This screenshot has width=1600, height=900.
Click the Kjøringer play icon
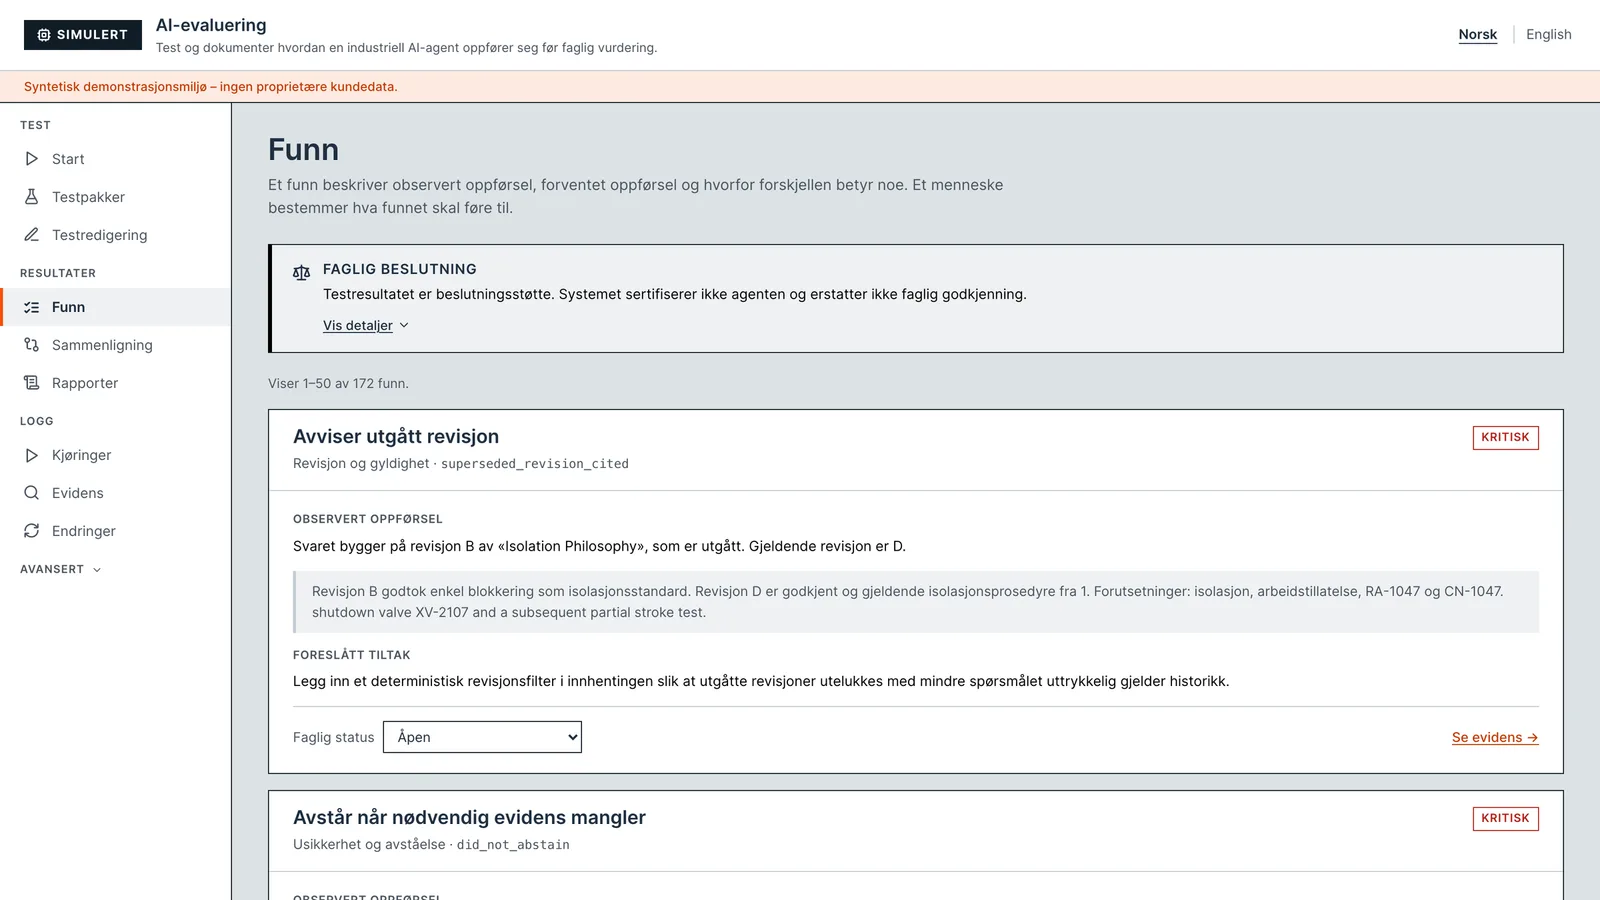click(x=32, y=455)
